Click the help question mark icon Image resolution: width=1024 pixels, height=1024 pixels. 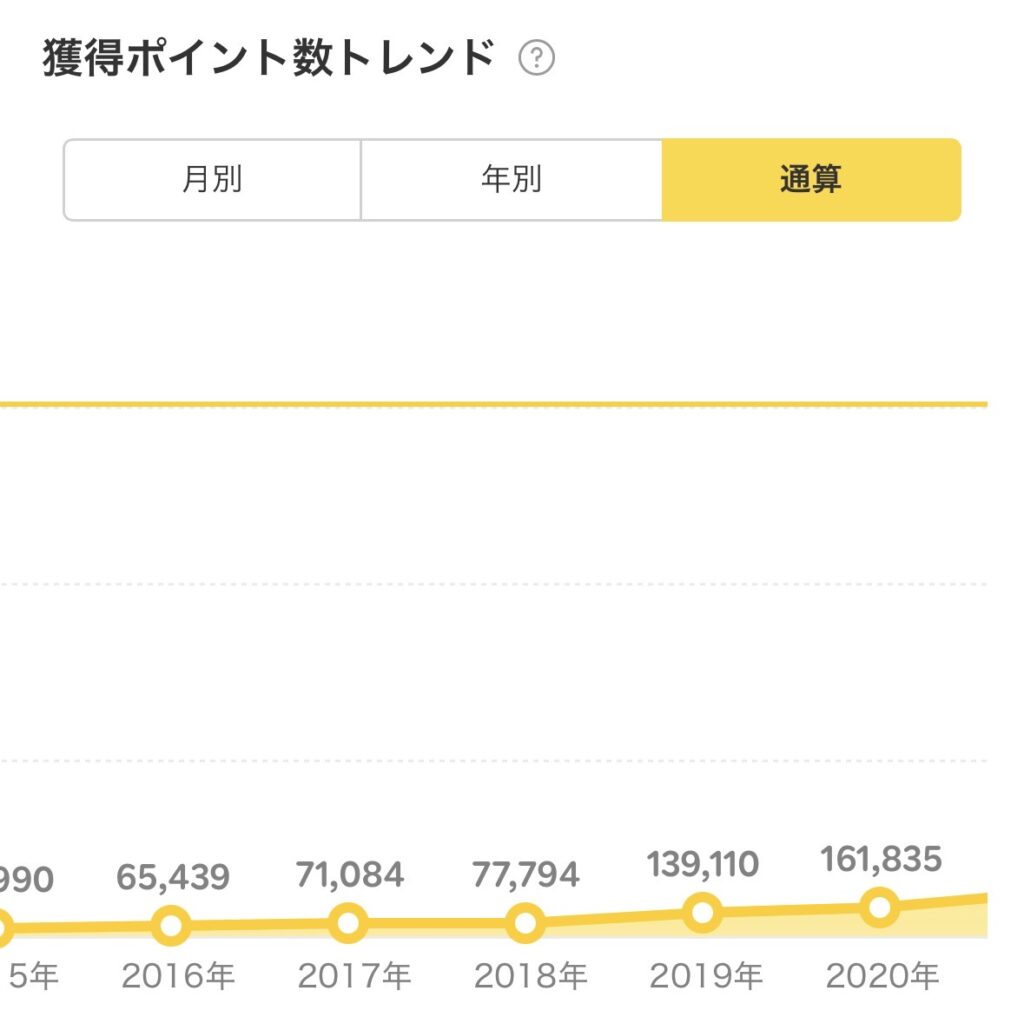537,59
